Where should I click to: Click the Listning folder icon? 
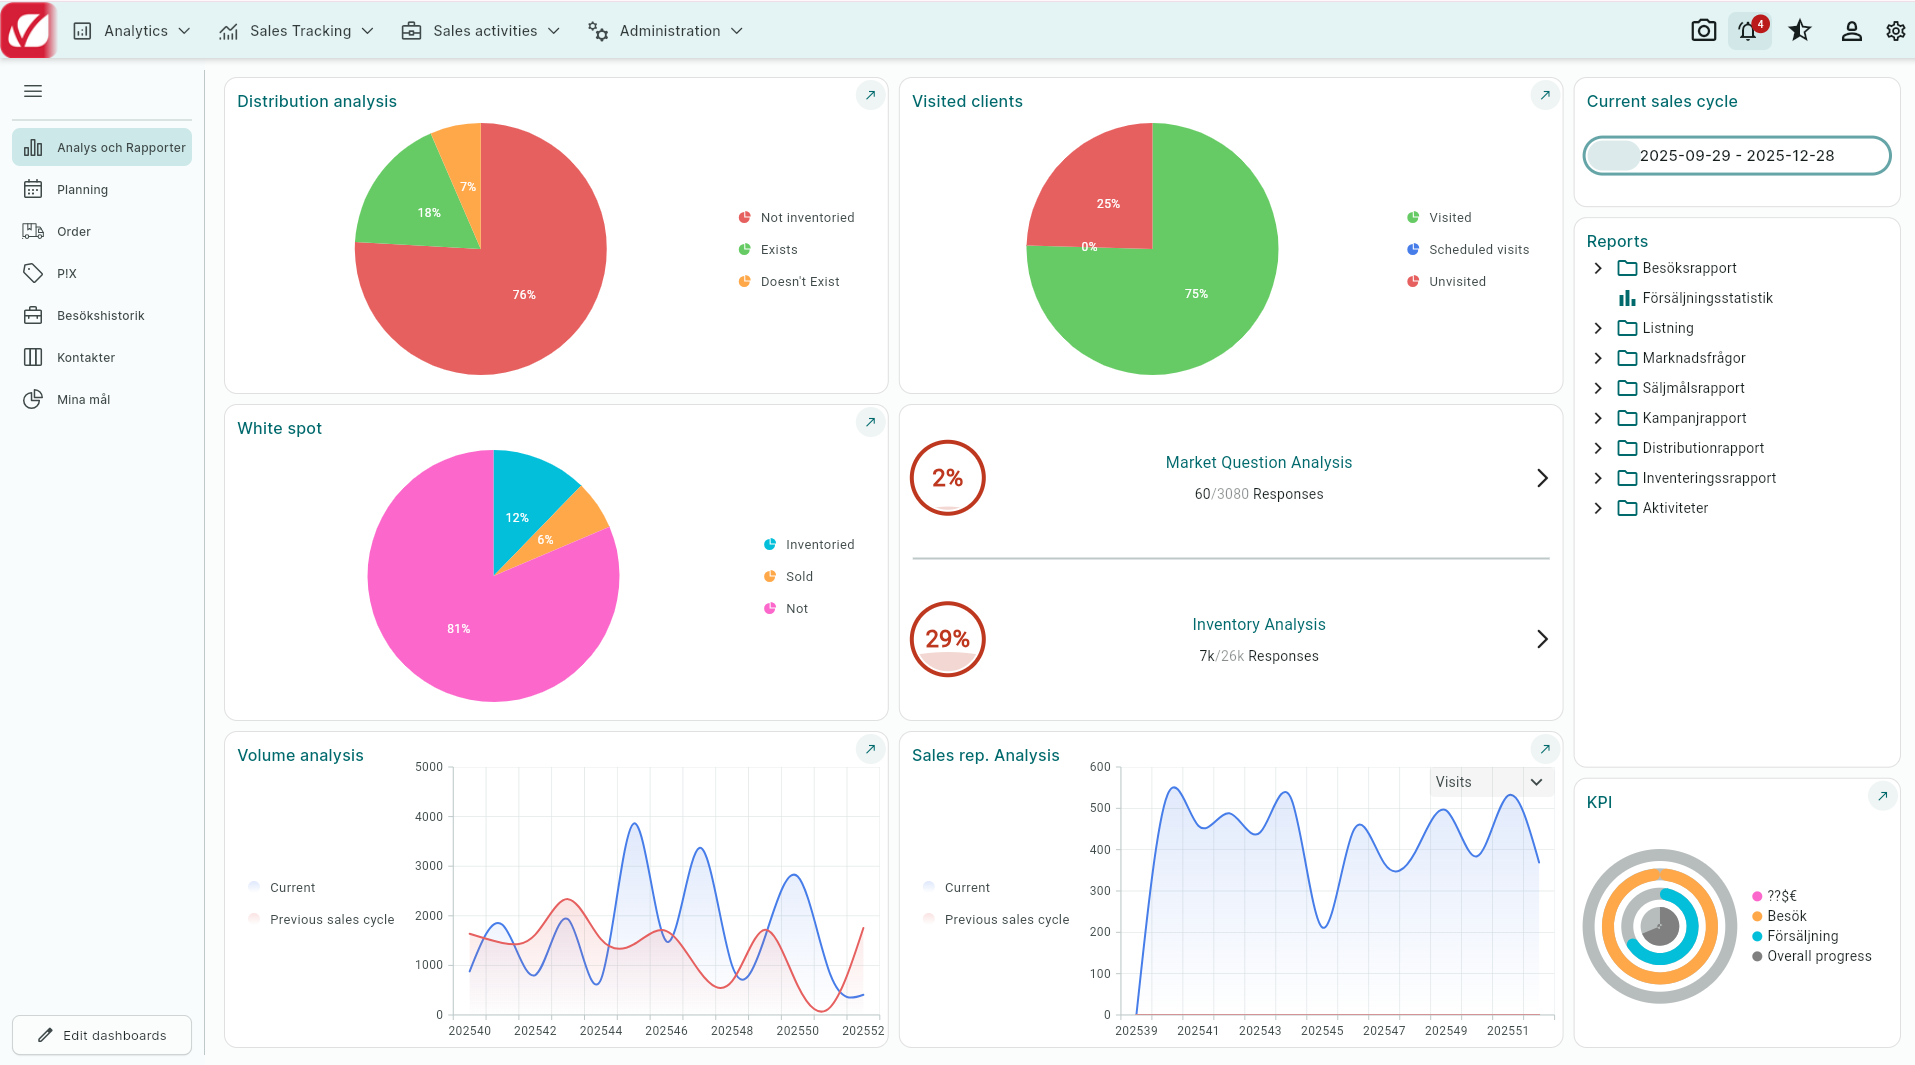coord(1627,328)
